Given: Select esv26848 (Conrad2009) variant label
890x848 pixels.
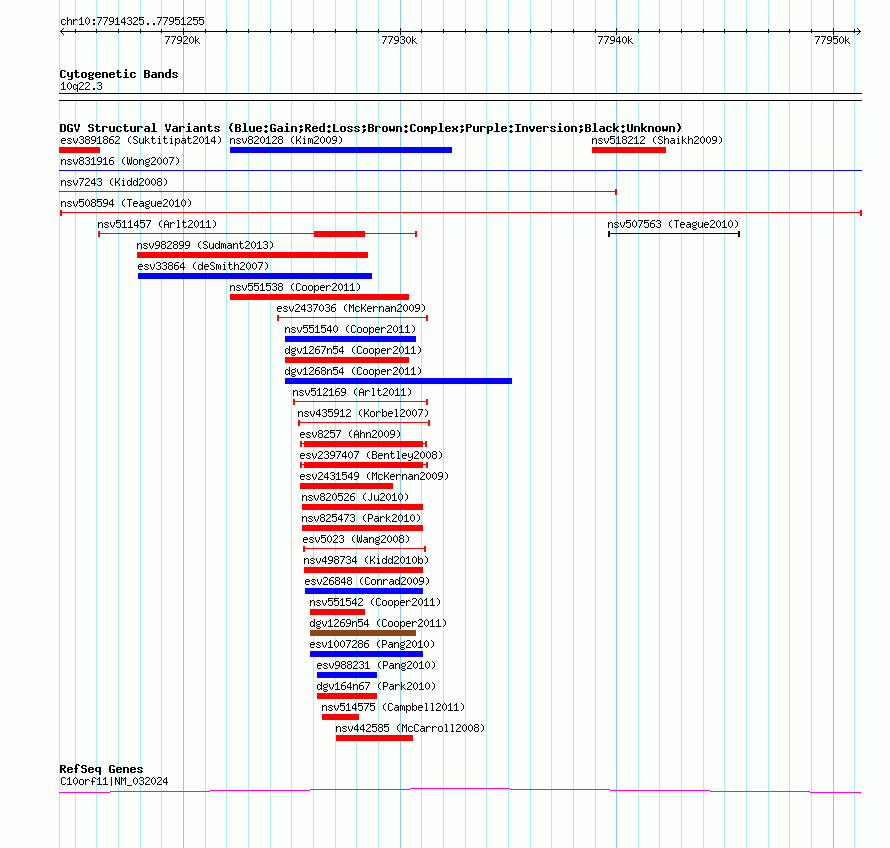Looking at the screenshot, I should (x=367, y=581).
